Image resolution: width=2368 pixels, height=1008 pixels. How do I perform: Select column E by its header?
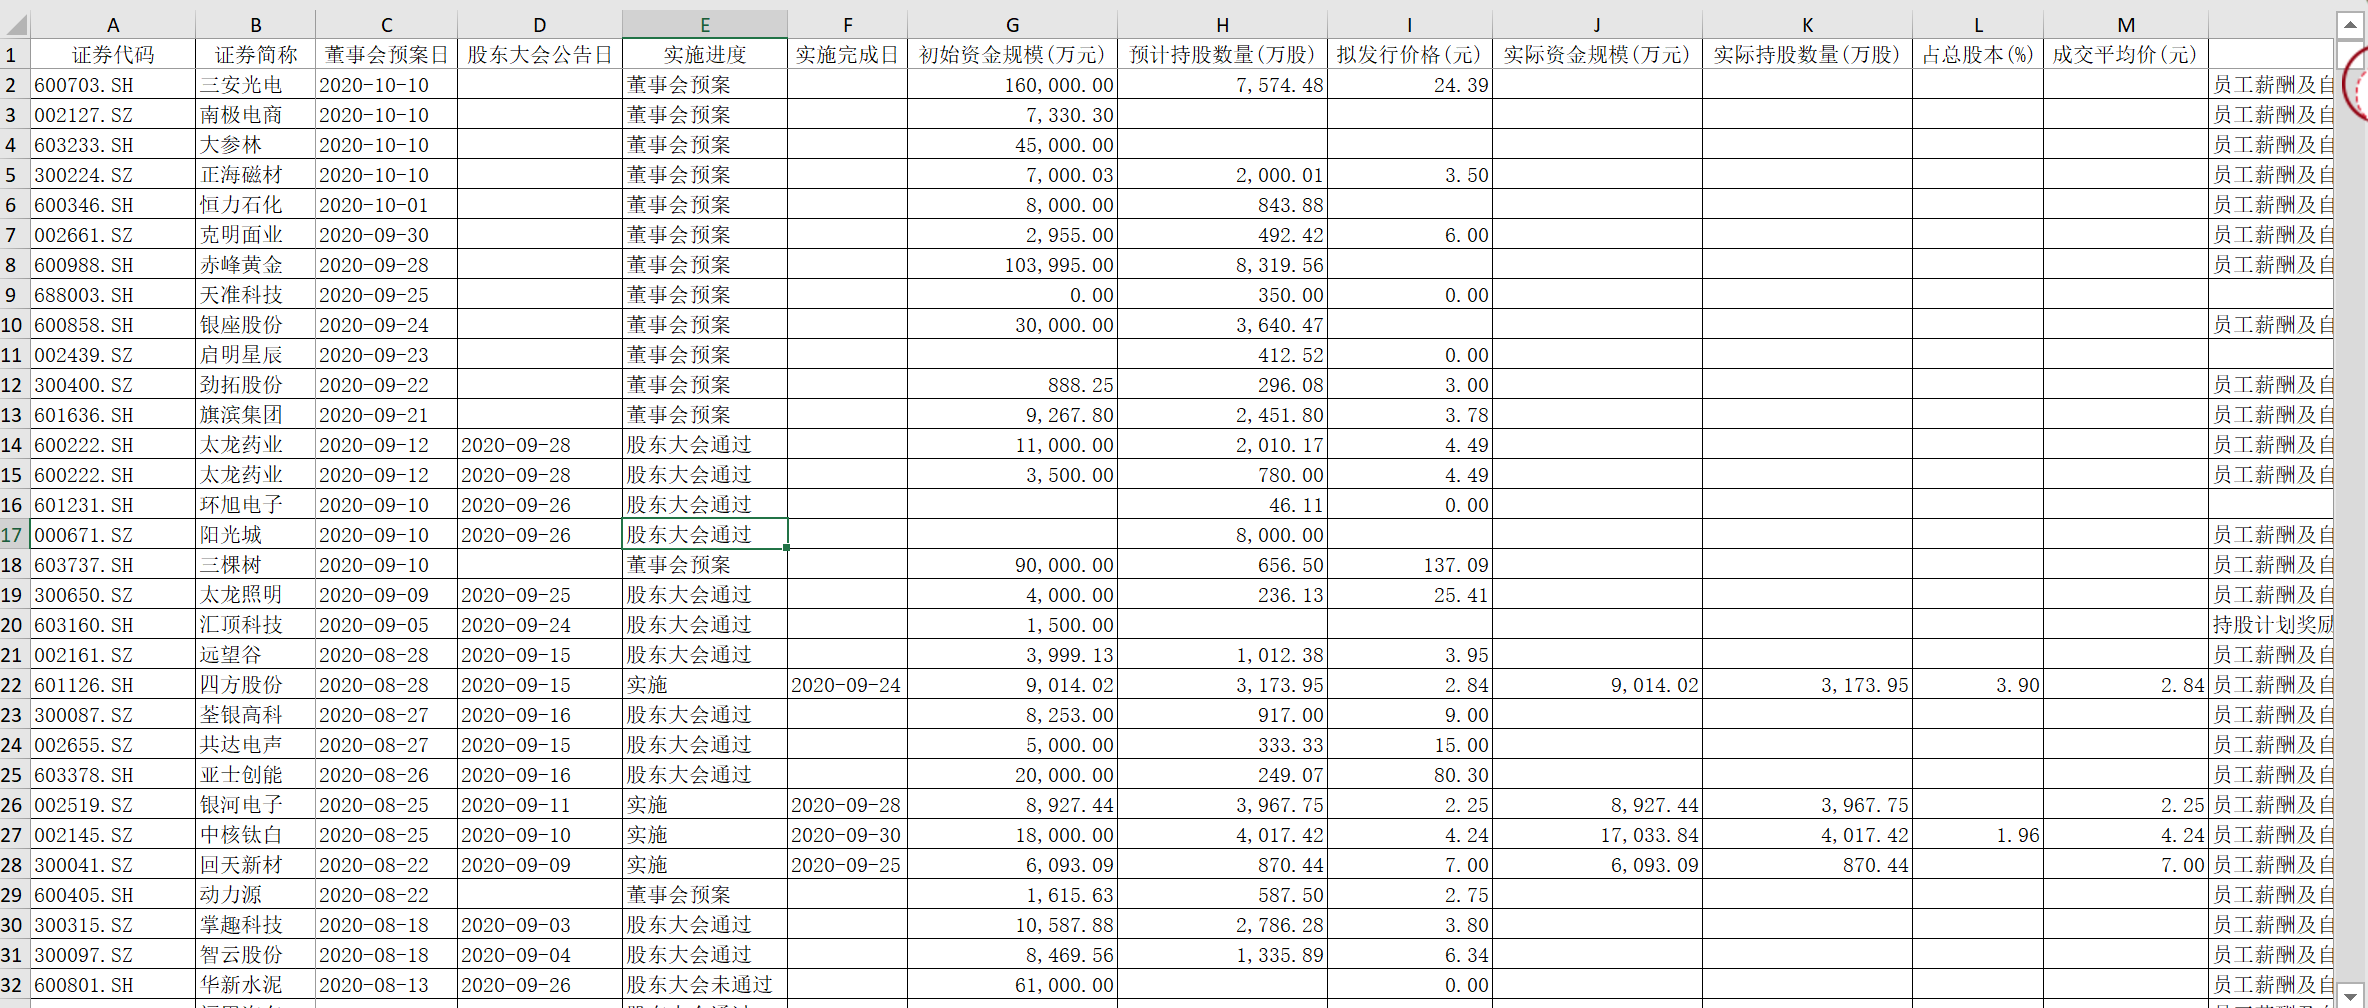tap(705, 25)
